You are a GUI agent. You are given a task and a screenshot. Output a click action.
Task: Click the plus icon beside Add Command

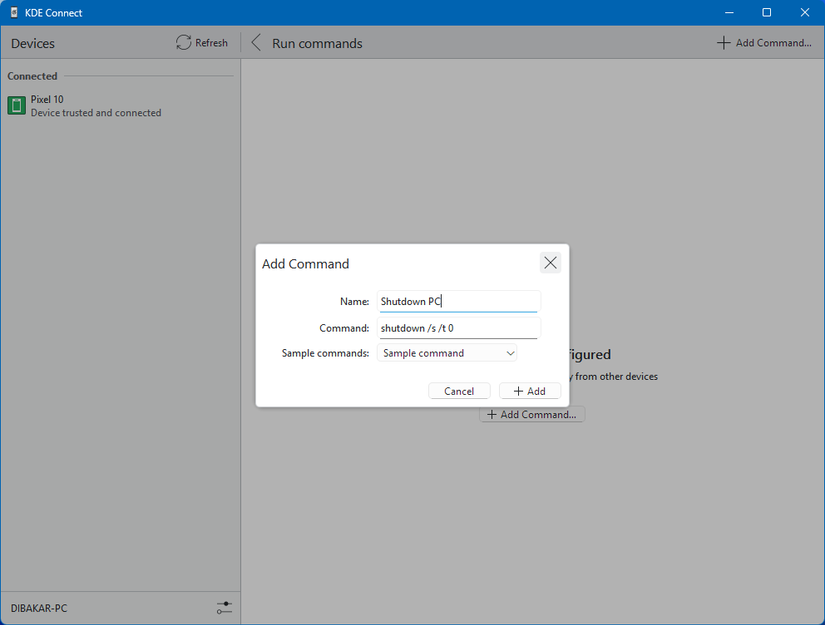click(x=722, y=42)
